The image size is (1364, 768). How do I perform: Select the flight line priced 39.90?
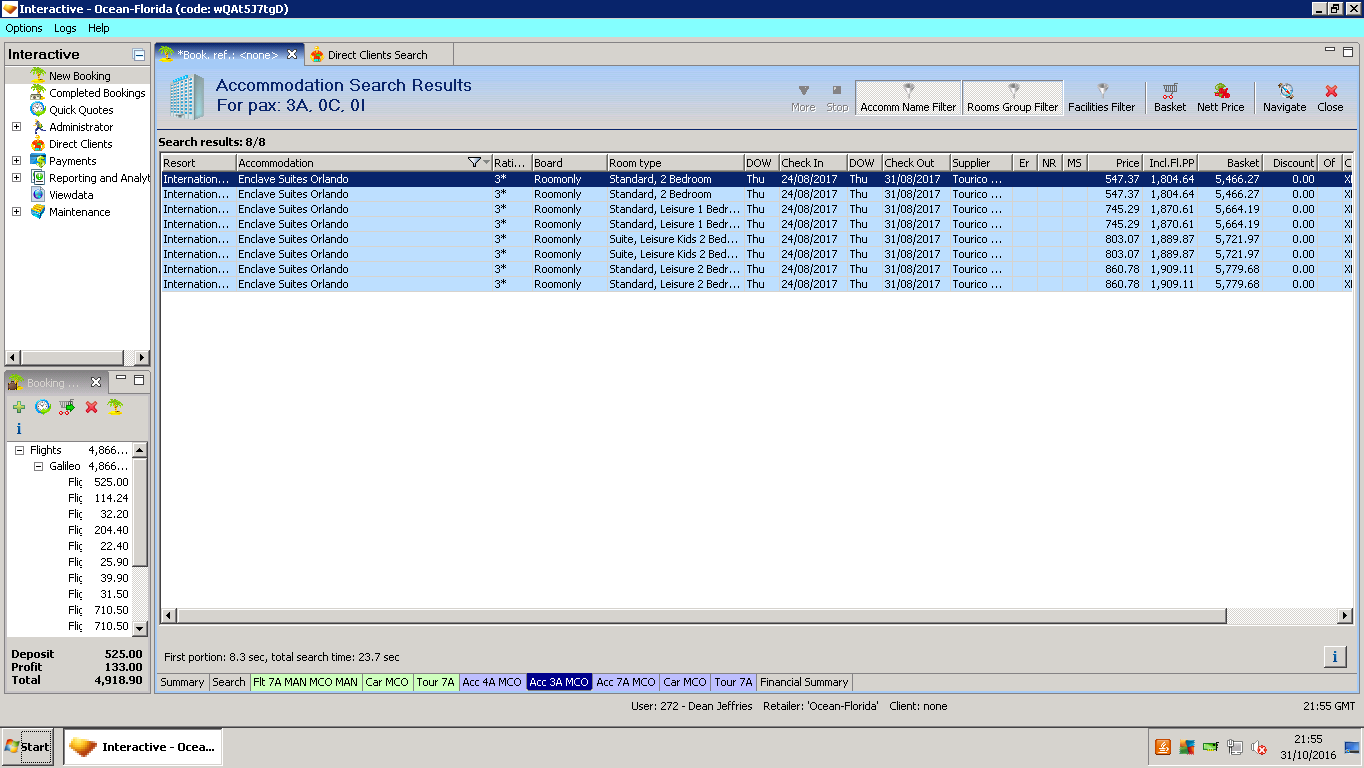[98, 578]
